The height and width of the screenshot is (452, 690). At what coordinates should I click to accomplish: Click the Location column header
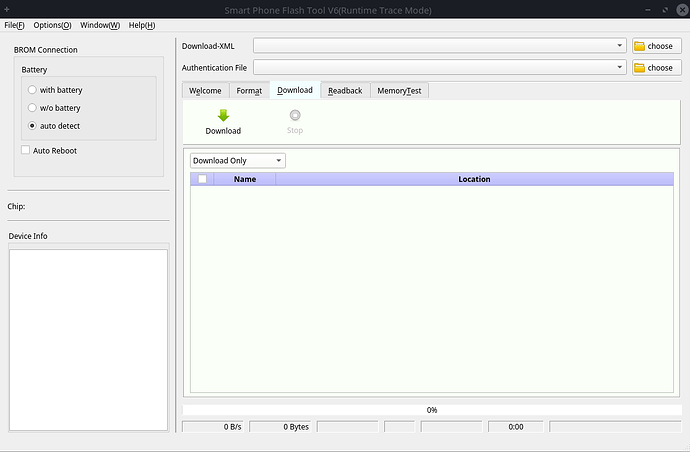[474, 179]
